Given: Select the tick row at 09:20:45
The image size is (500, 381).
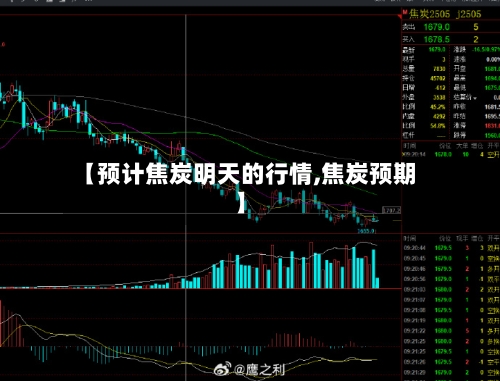Looking at the screenshot, I should pos(451,258).
